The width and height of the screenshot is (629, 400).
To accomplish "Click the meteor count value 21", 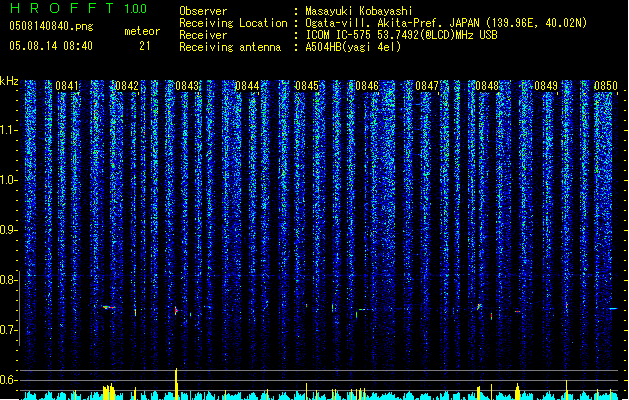I will click(x=145, y=46).
